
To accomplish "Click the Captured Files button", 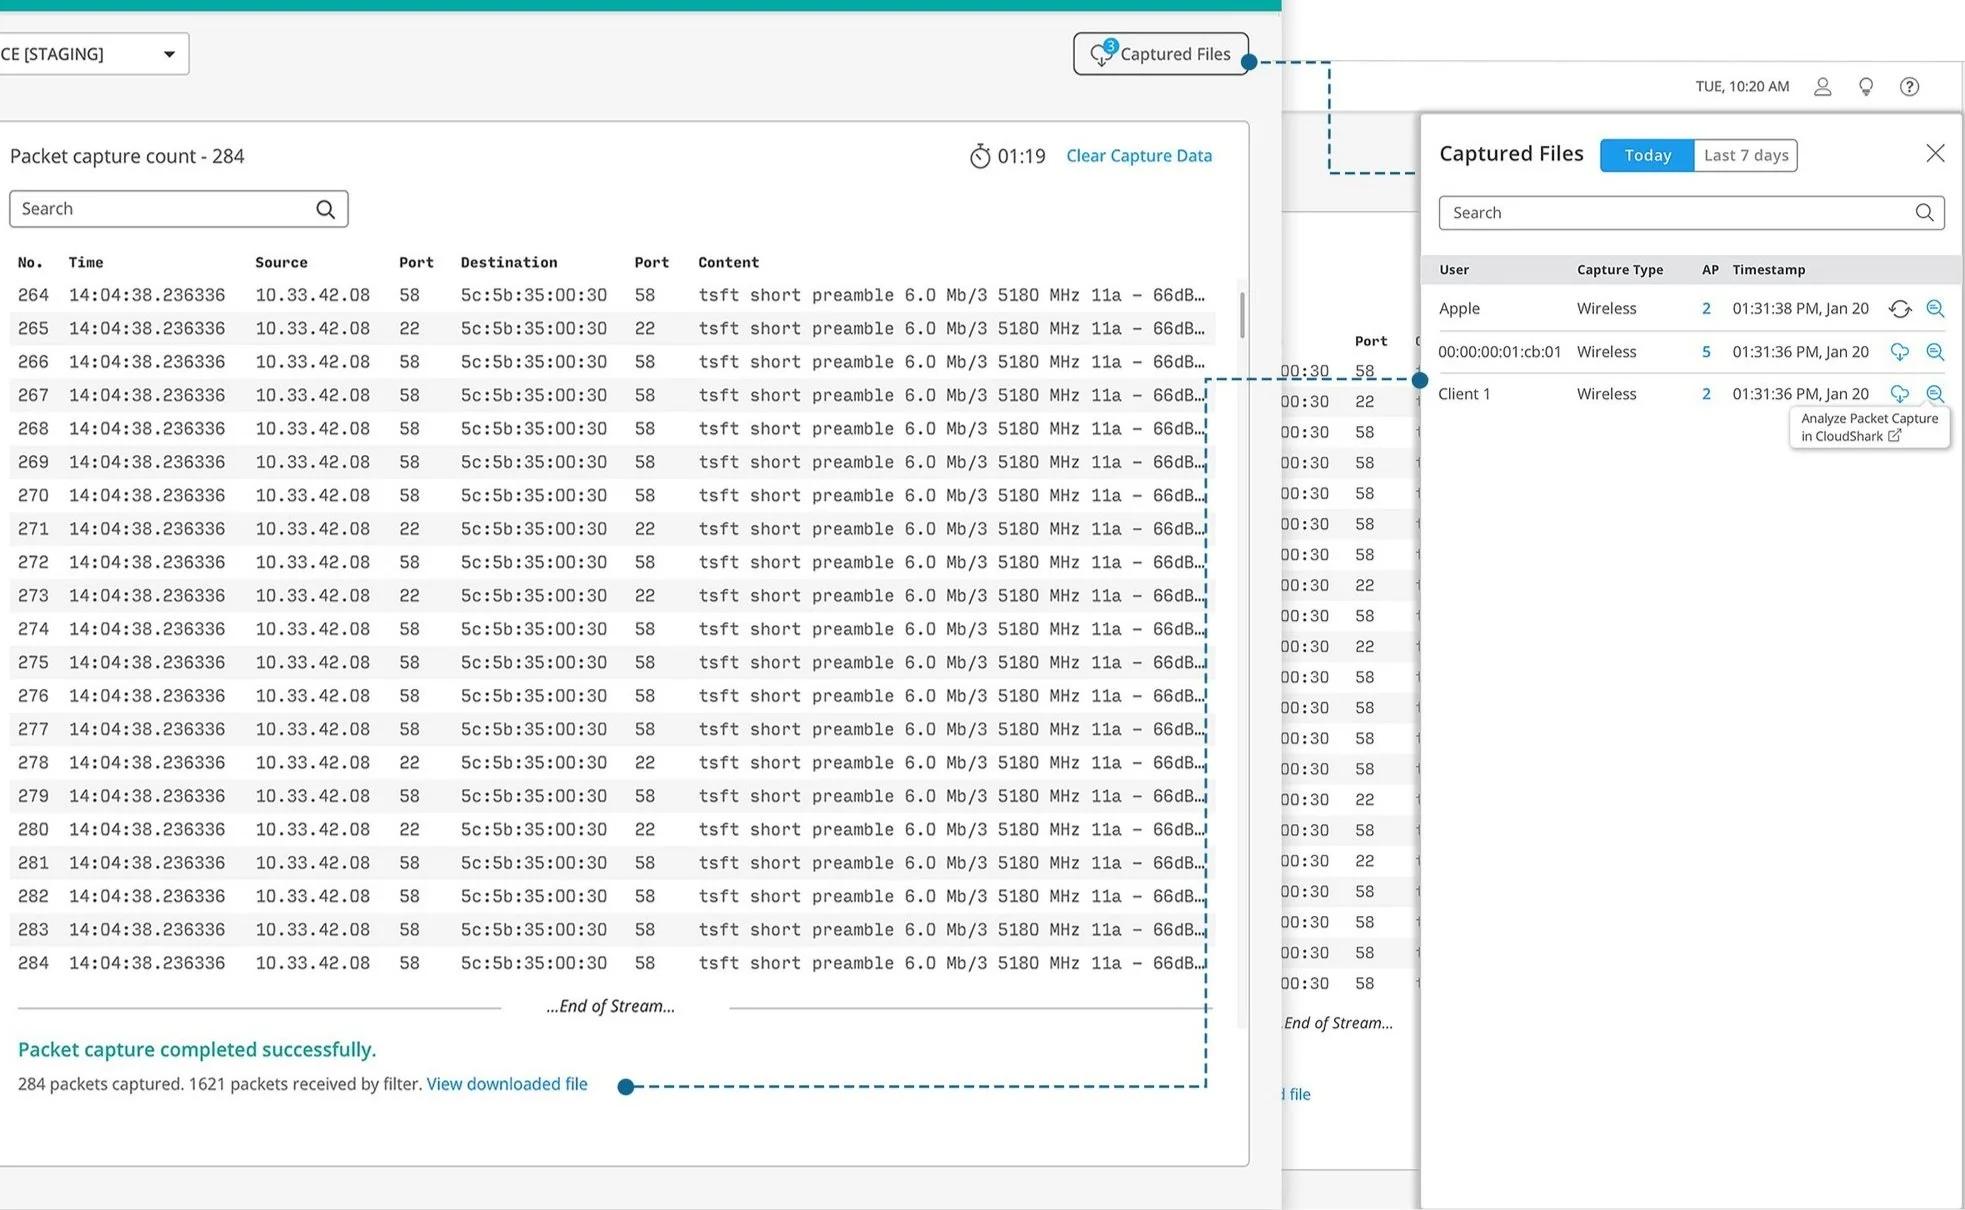I will pos(1160,54).
